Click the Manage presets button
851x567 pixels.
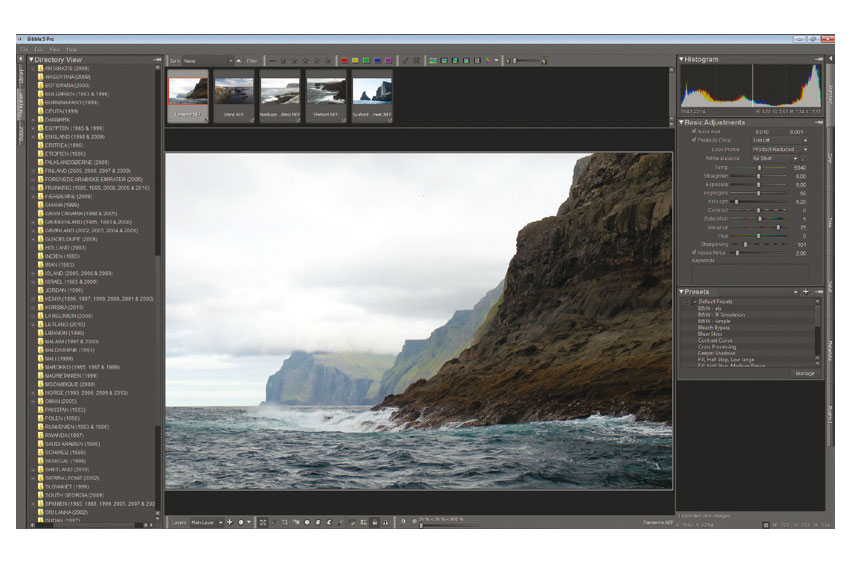804,373
